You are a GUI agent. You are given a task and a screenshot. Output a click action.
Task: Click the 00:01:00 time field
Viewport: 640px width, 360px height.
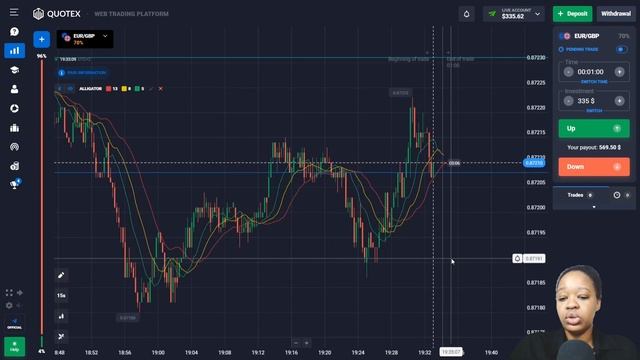pos(590,72)
